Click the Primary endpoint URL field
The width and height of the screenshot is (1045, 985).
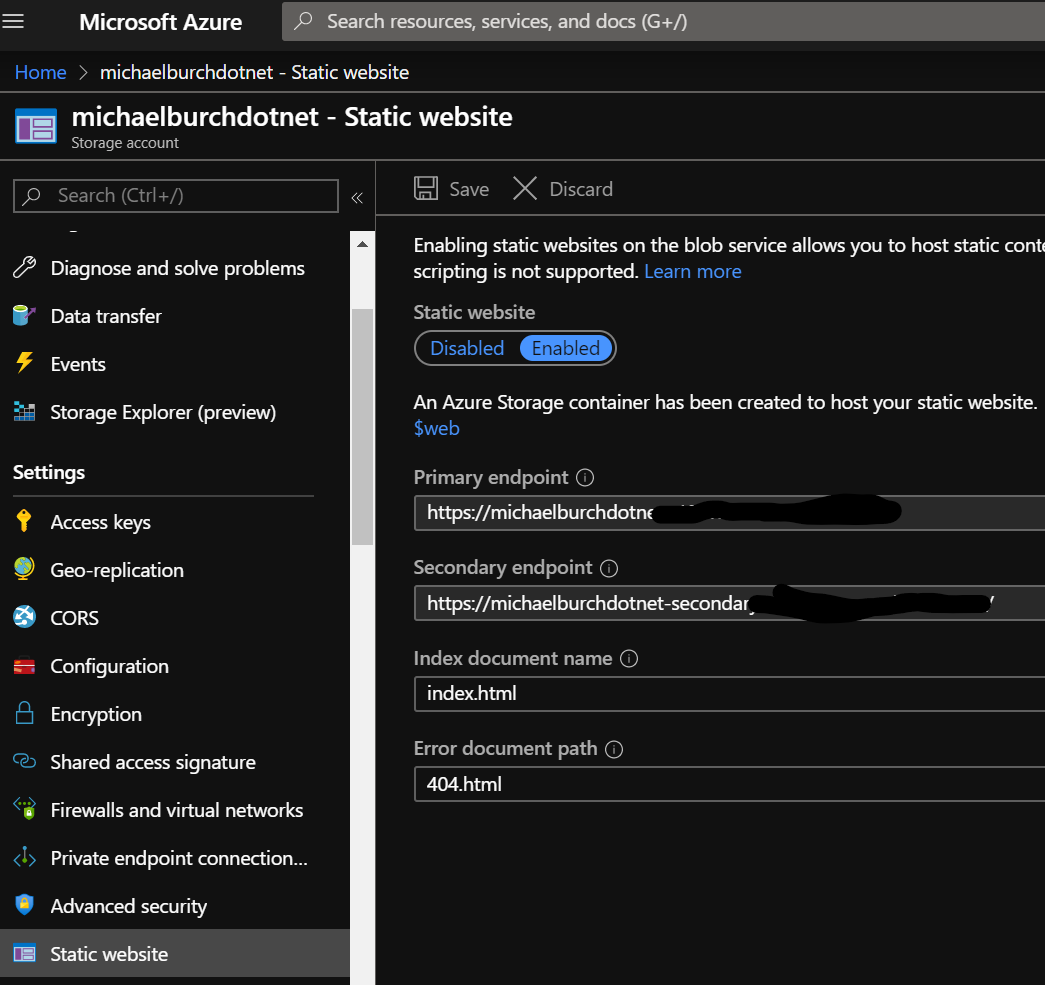coord(729,512)
